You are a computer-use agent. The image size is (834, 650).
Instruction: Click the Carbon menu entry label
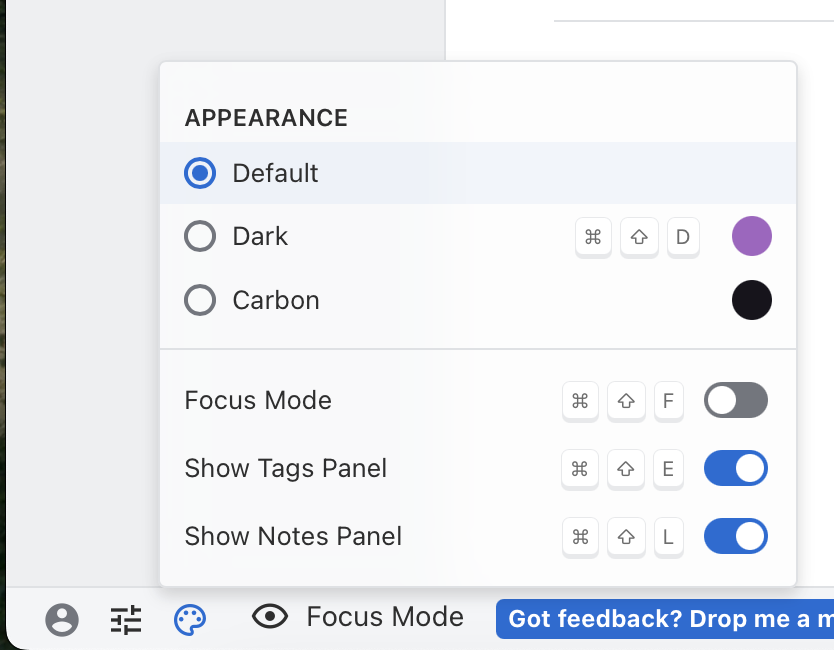tap(276, 300)
